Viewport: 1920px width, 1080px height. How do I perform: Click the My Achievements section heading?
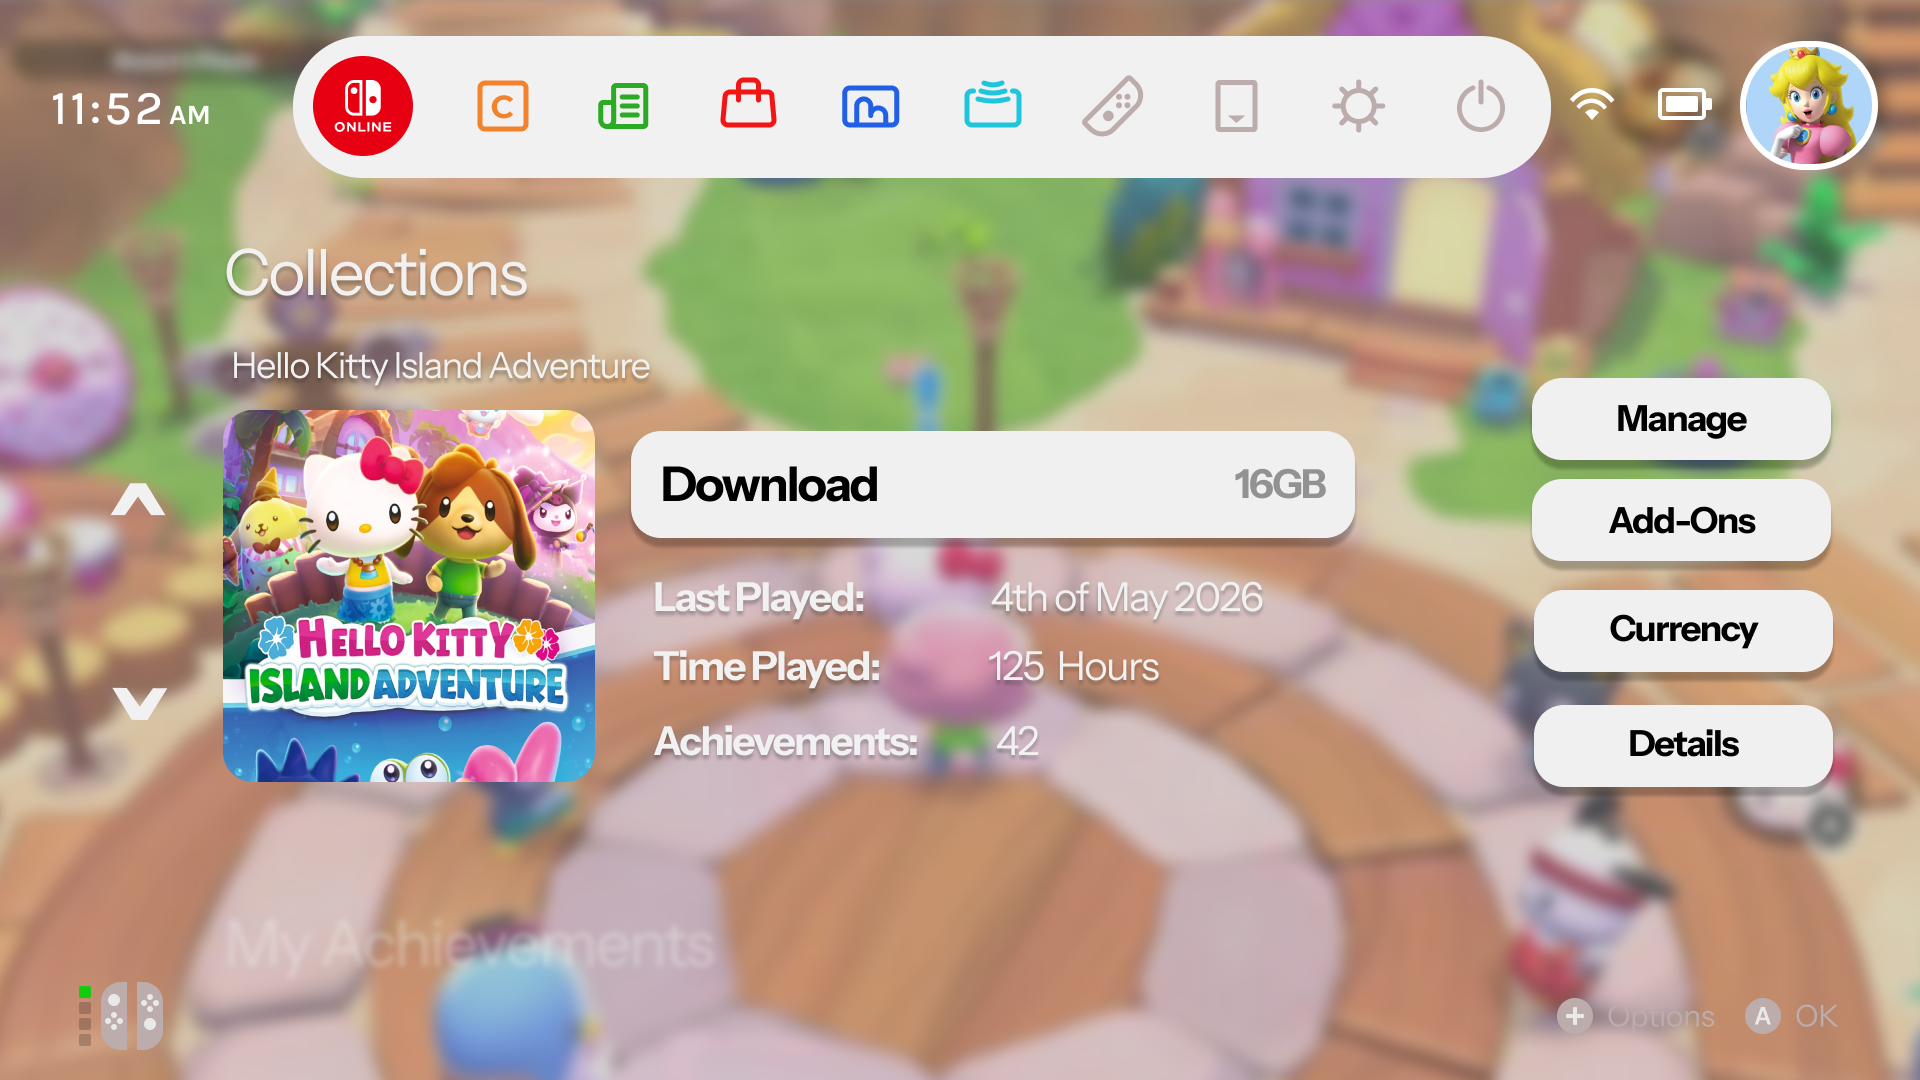point(470,946)
